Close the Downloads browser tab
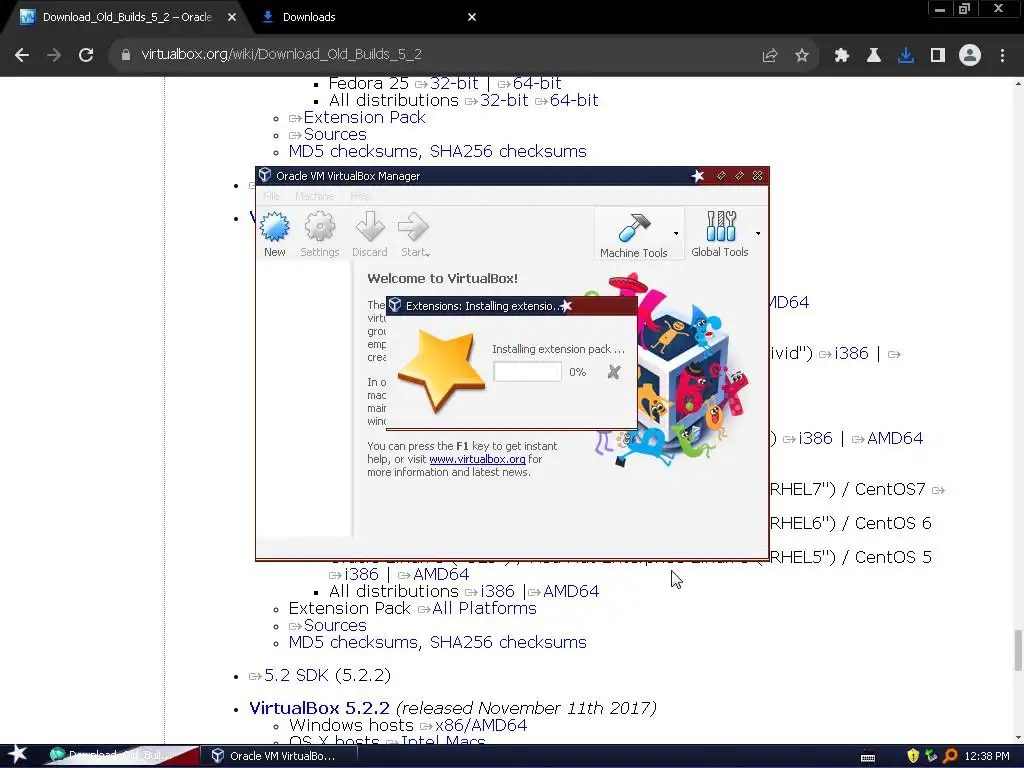 pyautogui.click(x=472, y=17)
